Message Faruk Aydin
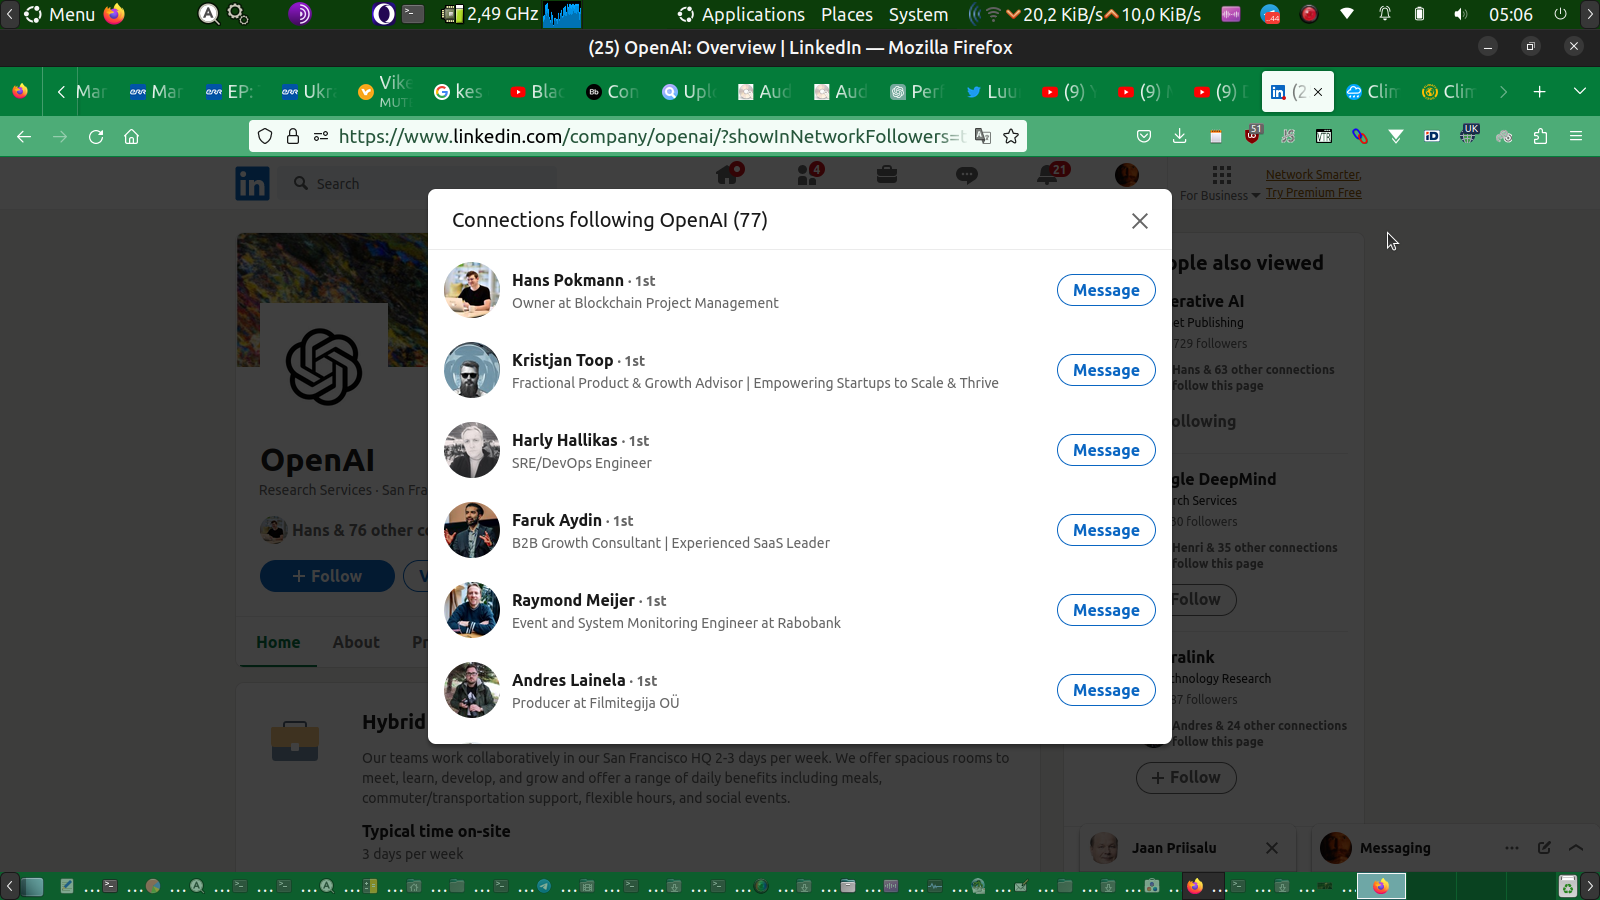The height and width of the screenshot is (900, 1600). pyautogui.click(x=1106, y=530)
